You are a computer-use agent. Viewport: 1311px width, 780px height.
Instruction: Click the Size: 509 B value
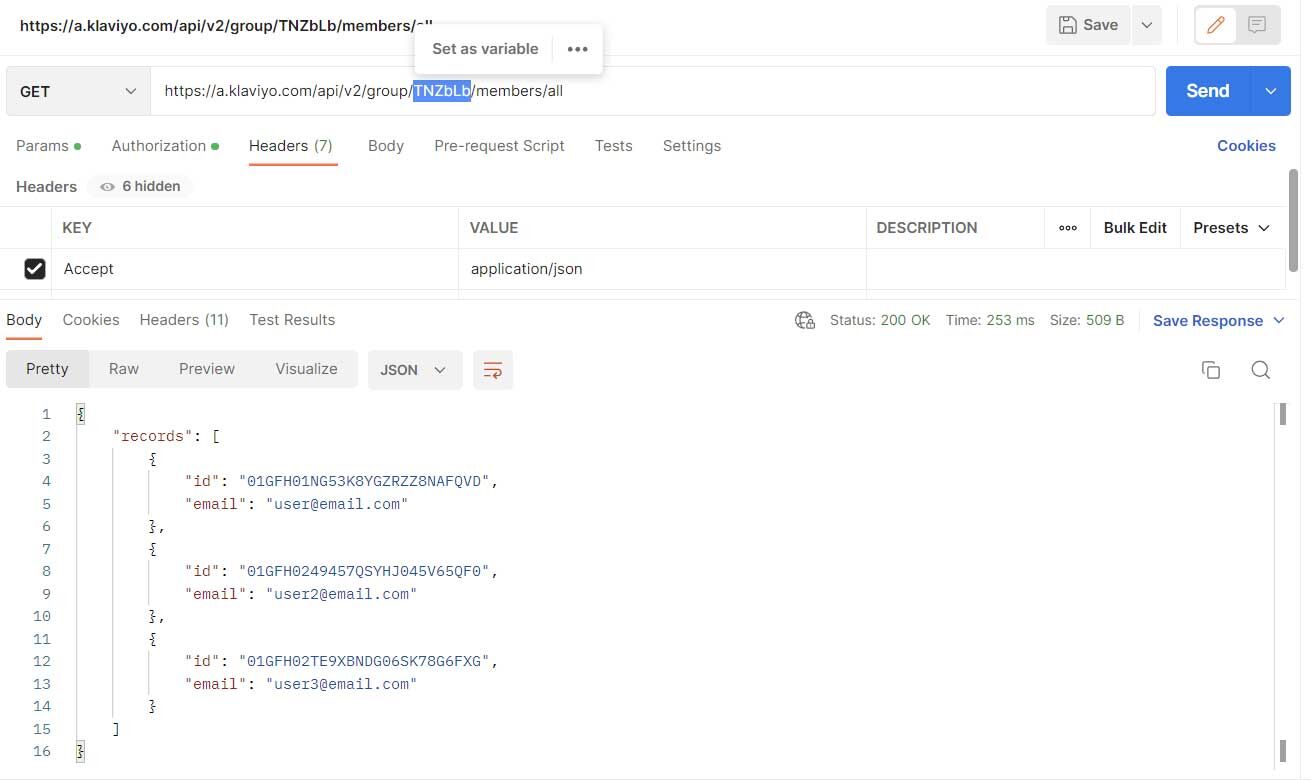[1087, 320]
